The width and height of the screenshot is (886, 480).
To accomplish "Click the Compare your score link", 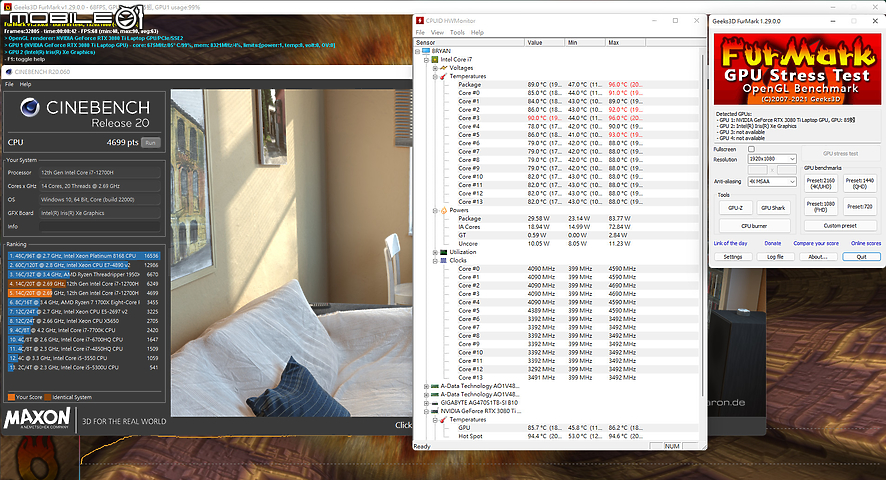I will 816,243.
